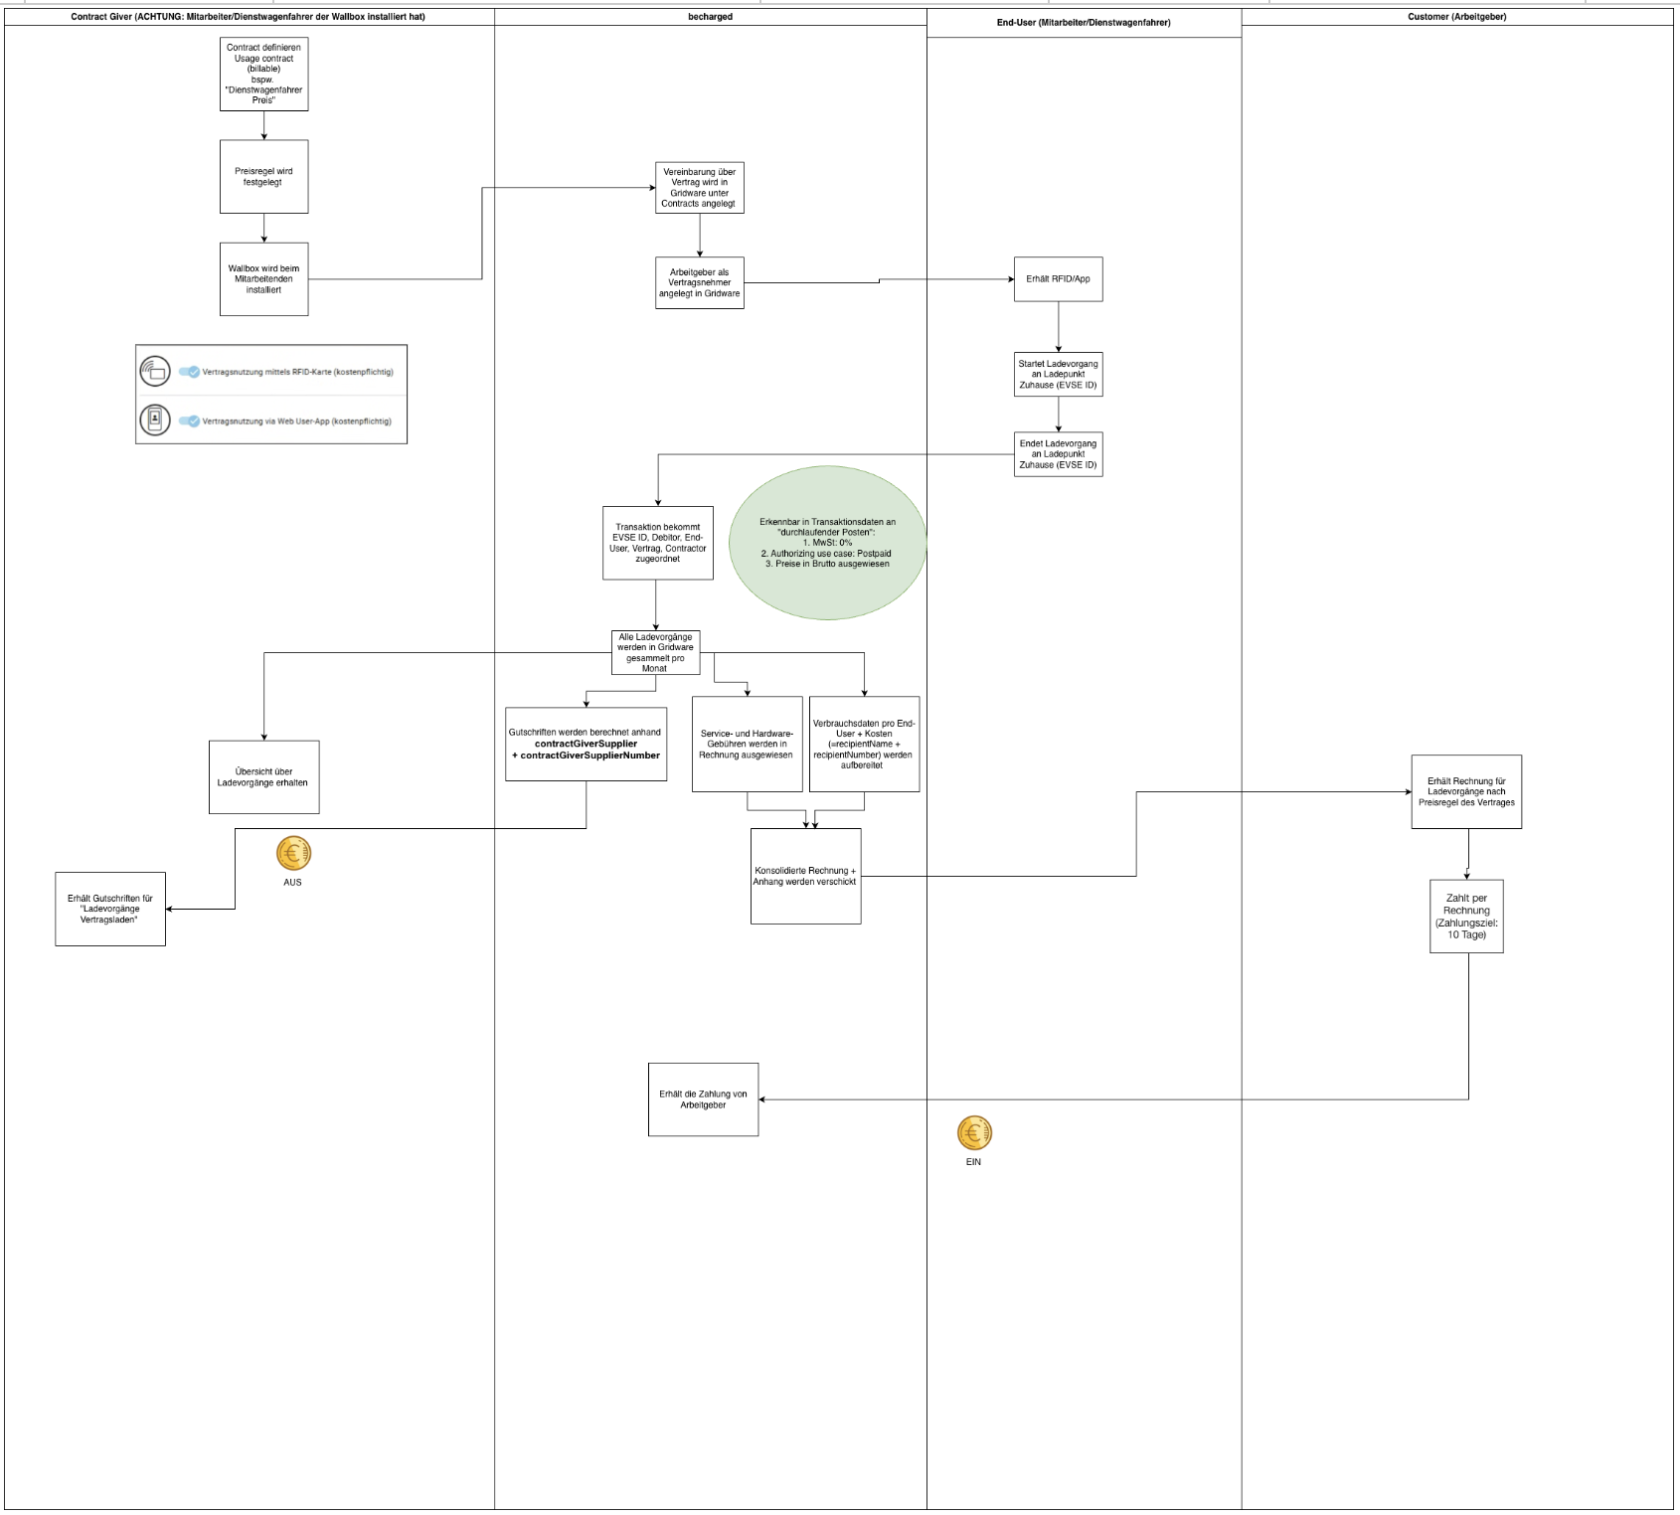Select the green 'durchlaufender Posten' ellipse

[828, 542]
